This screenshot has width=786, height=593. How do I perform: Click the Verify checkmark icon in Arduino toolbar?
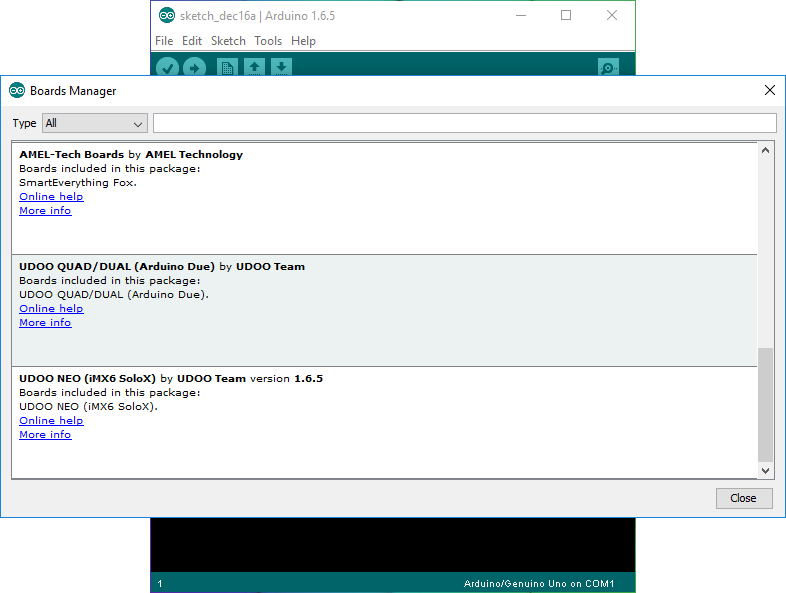pos(167,67)
